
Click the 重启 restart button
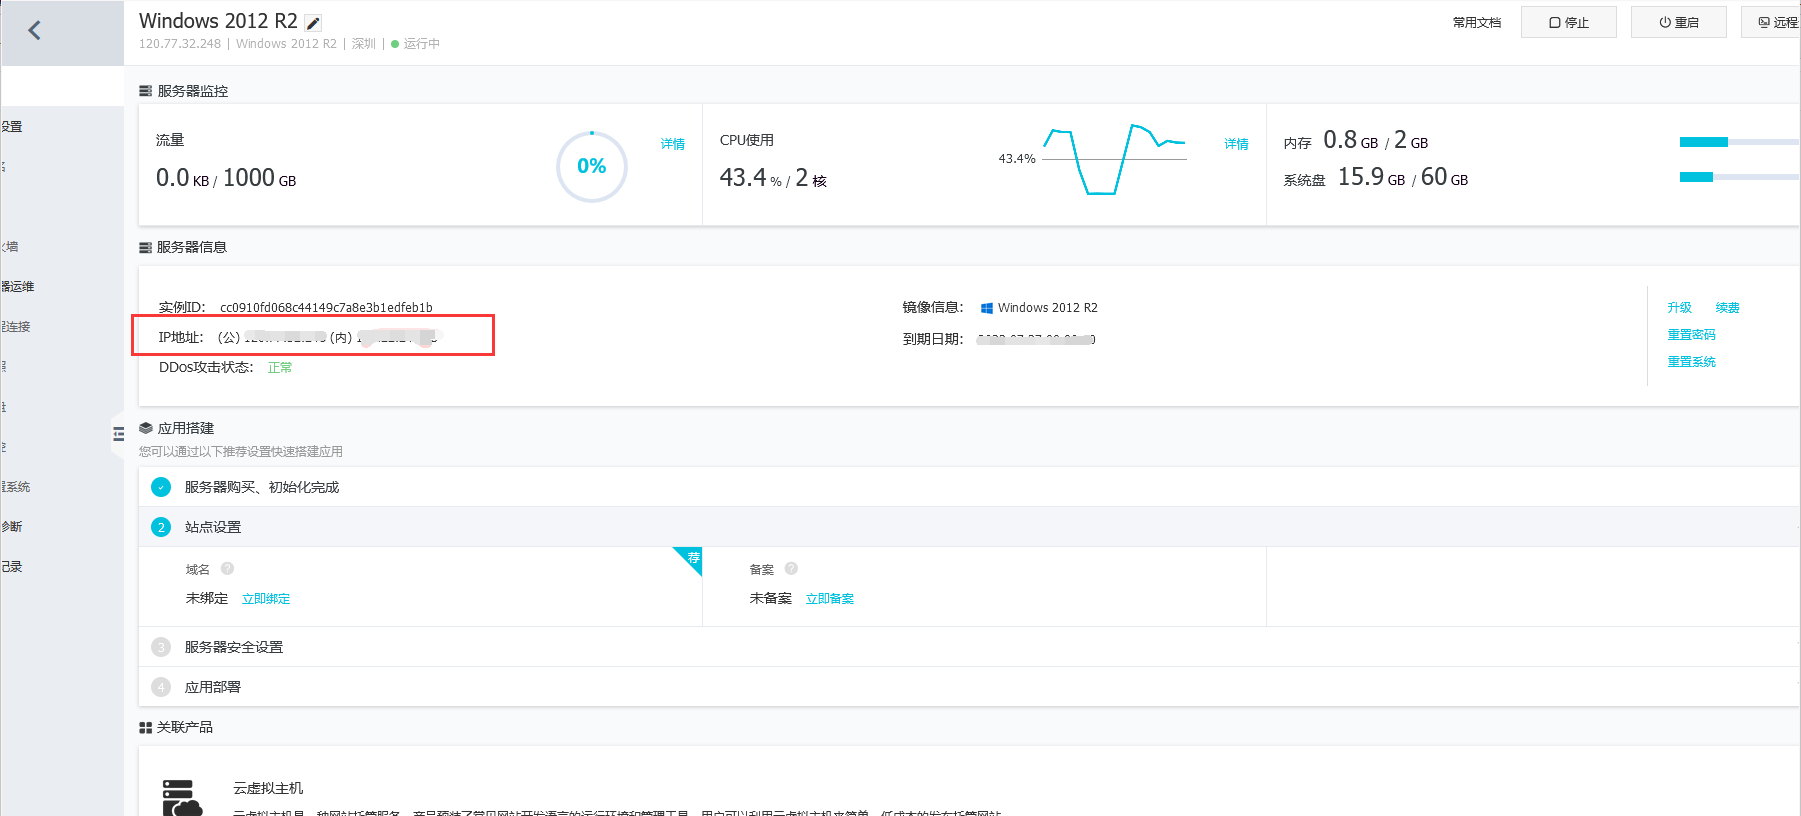[1678, 22]
